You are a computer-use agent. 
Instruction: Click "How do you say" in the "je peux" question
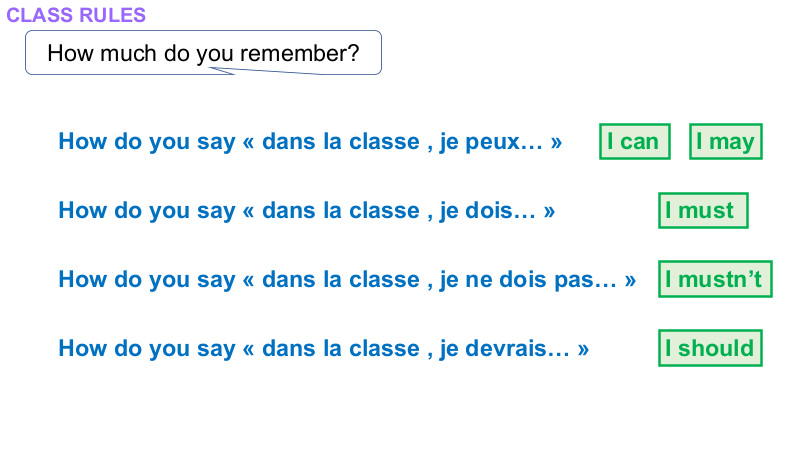[147, 142]
